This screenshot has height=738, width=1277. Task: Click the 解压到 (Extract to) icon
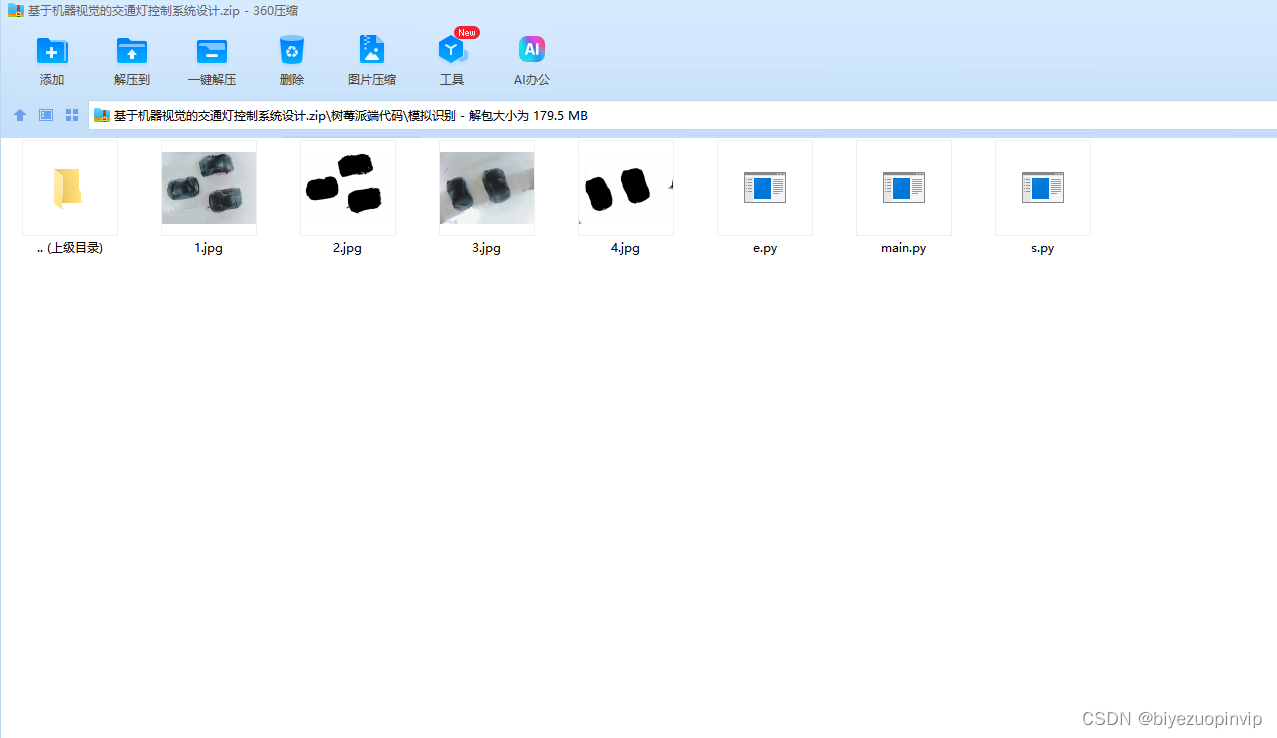[132, 50]
